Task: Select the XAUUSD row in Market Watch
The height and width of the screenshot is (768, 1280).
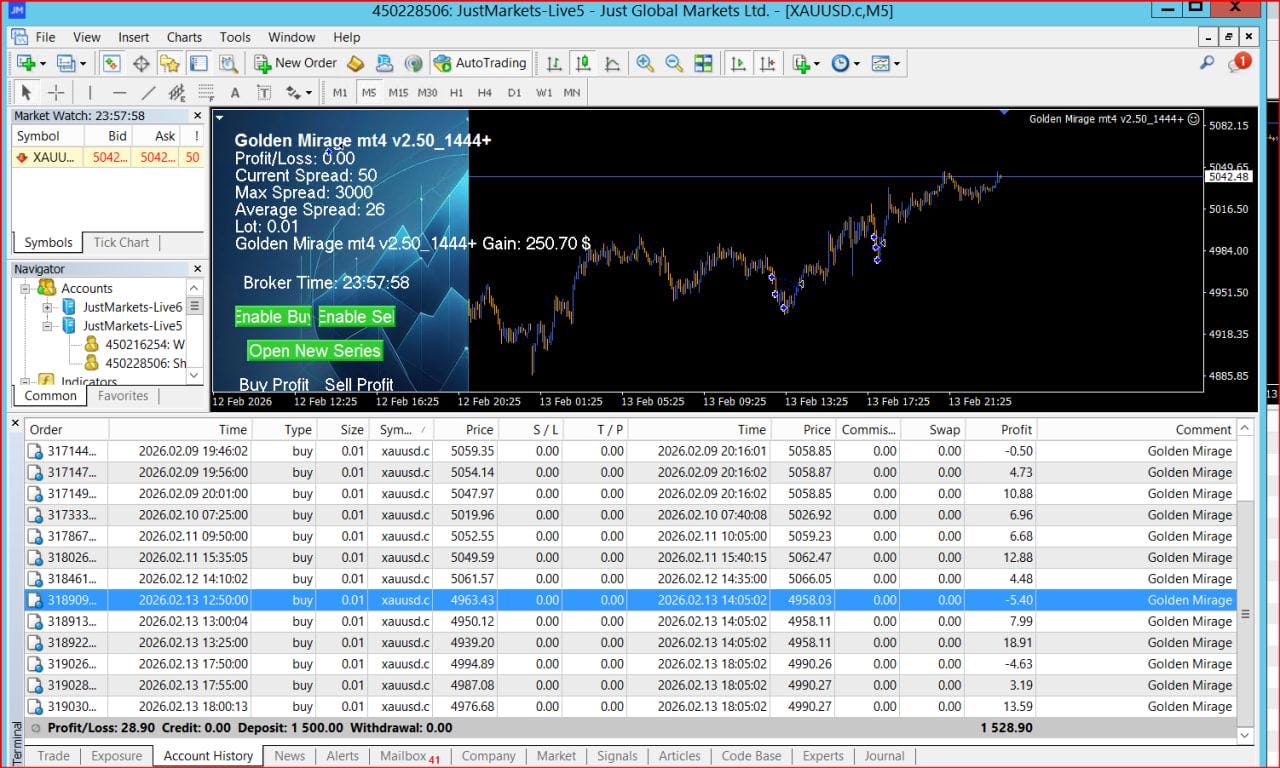Action: (108, 157)
